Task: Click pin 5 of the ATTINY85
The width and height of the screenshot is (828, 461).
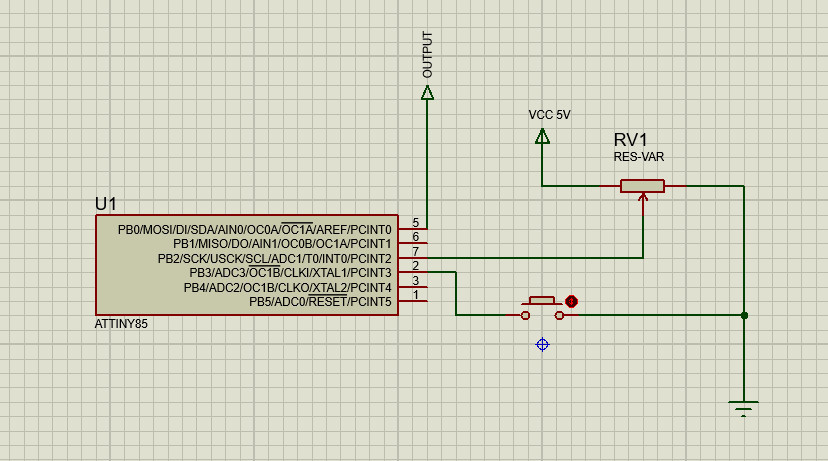Action: pyautogui.click(x=413, y=229)
